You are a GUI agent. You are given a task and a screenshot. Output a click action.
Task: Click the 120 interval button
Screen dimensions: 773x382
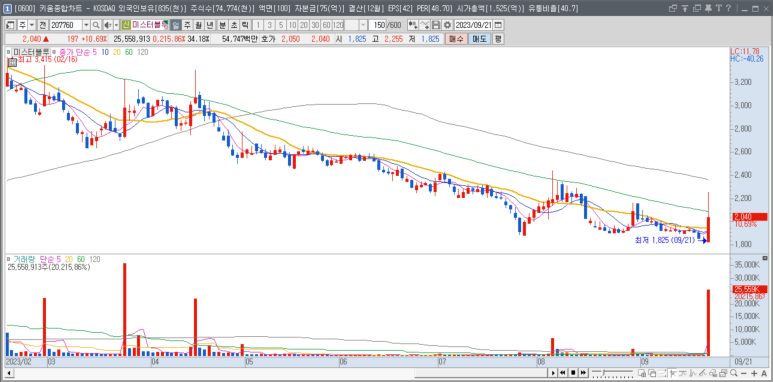pos(338,25)
